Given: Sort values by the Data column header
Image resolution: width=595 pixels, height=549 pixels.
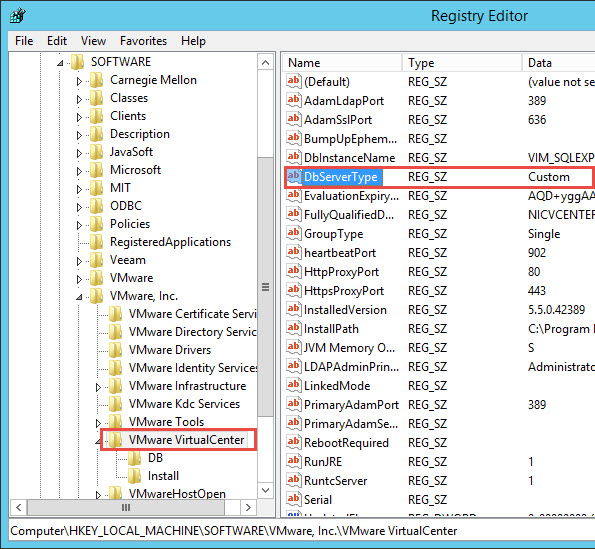Looking at the screenshot, I should (x=559, y=63).
